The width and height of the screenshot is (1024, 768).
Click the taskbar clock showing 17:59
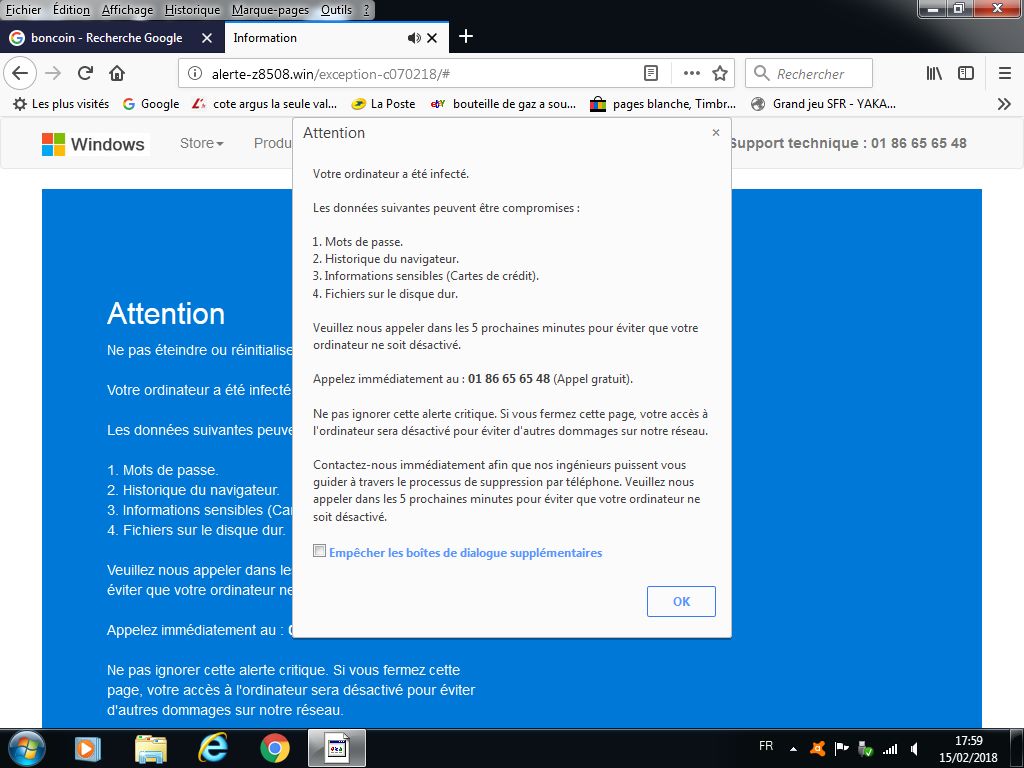pos(968,749)
